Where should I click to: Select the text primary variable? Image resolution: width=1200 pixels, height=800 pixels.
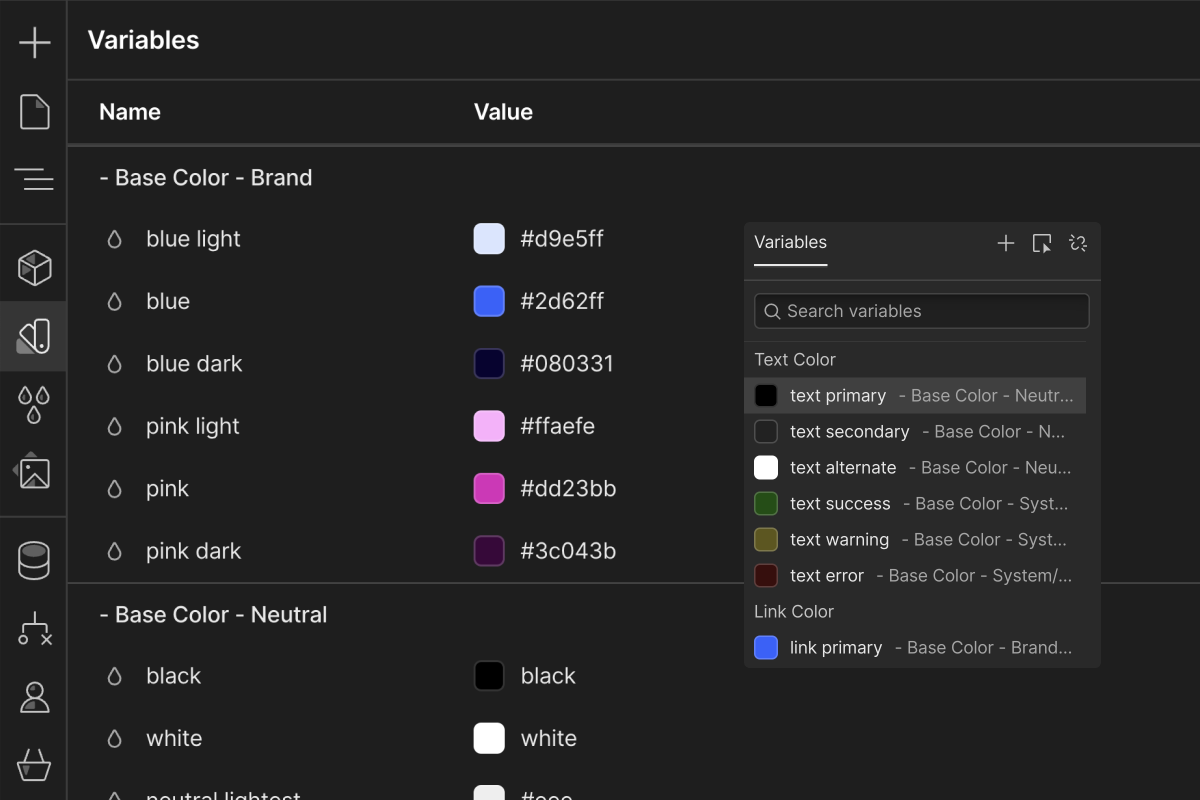[838, 396]
